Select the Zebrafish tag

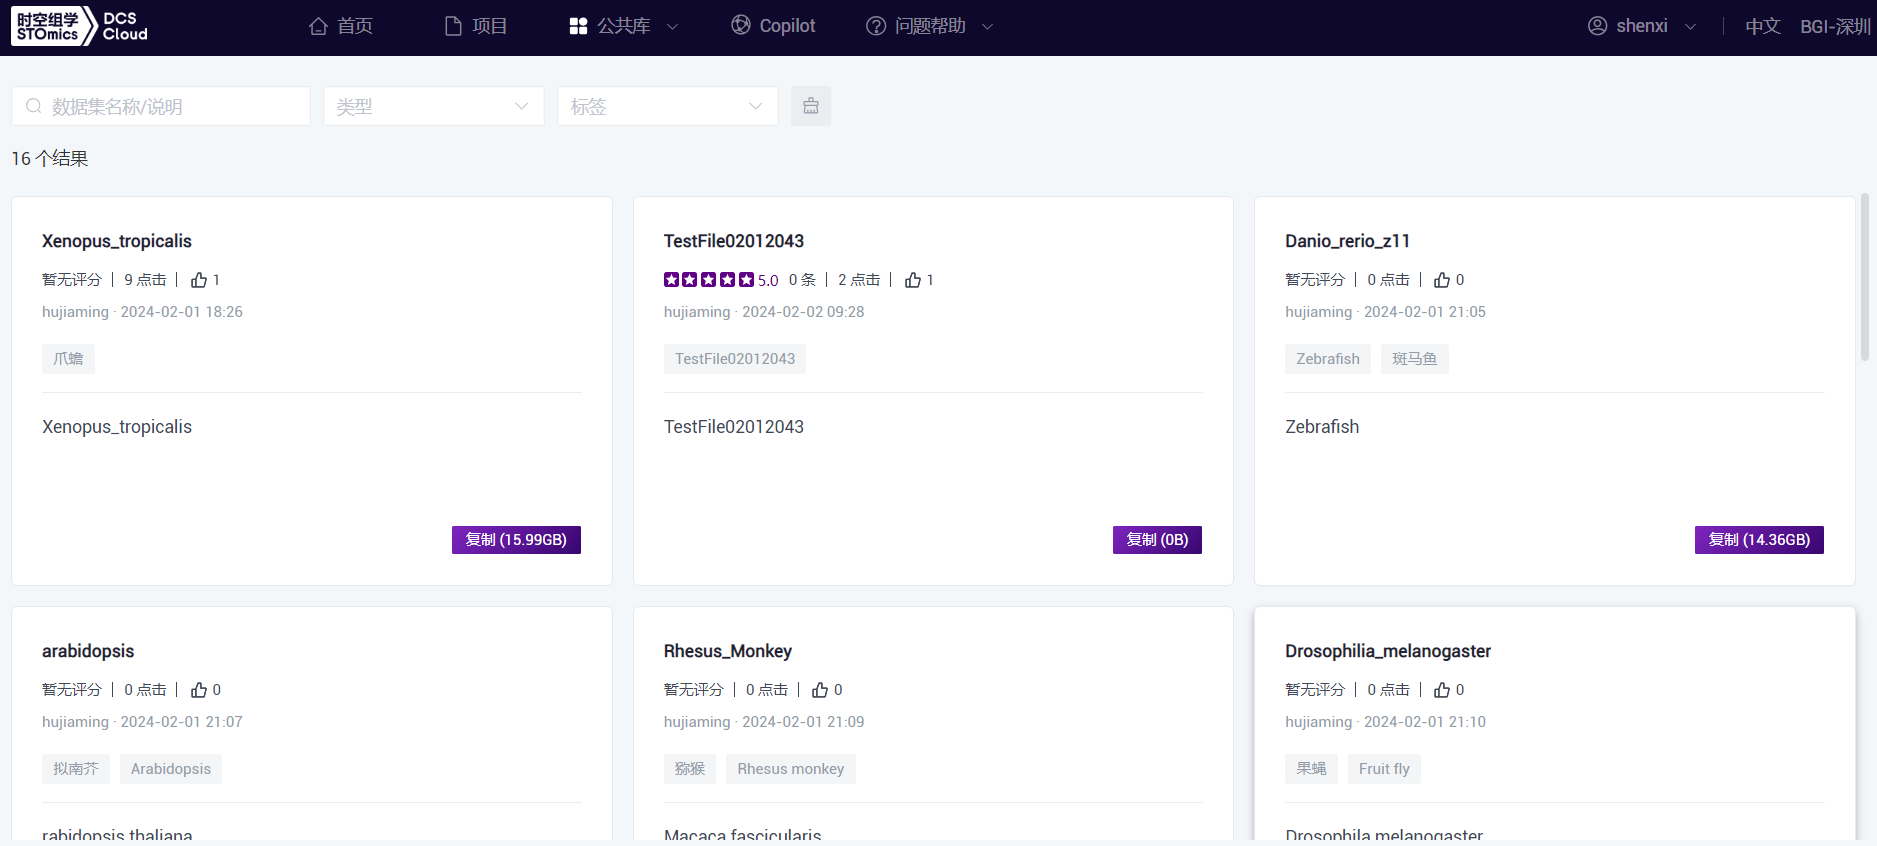(x=1328, y=359)
